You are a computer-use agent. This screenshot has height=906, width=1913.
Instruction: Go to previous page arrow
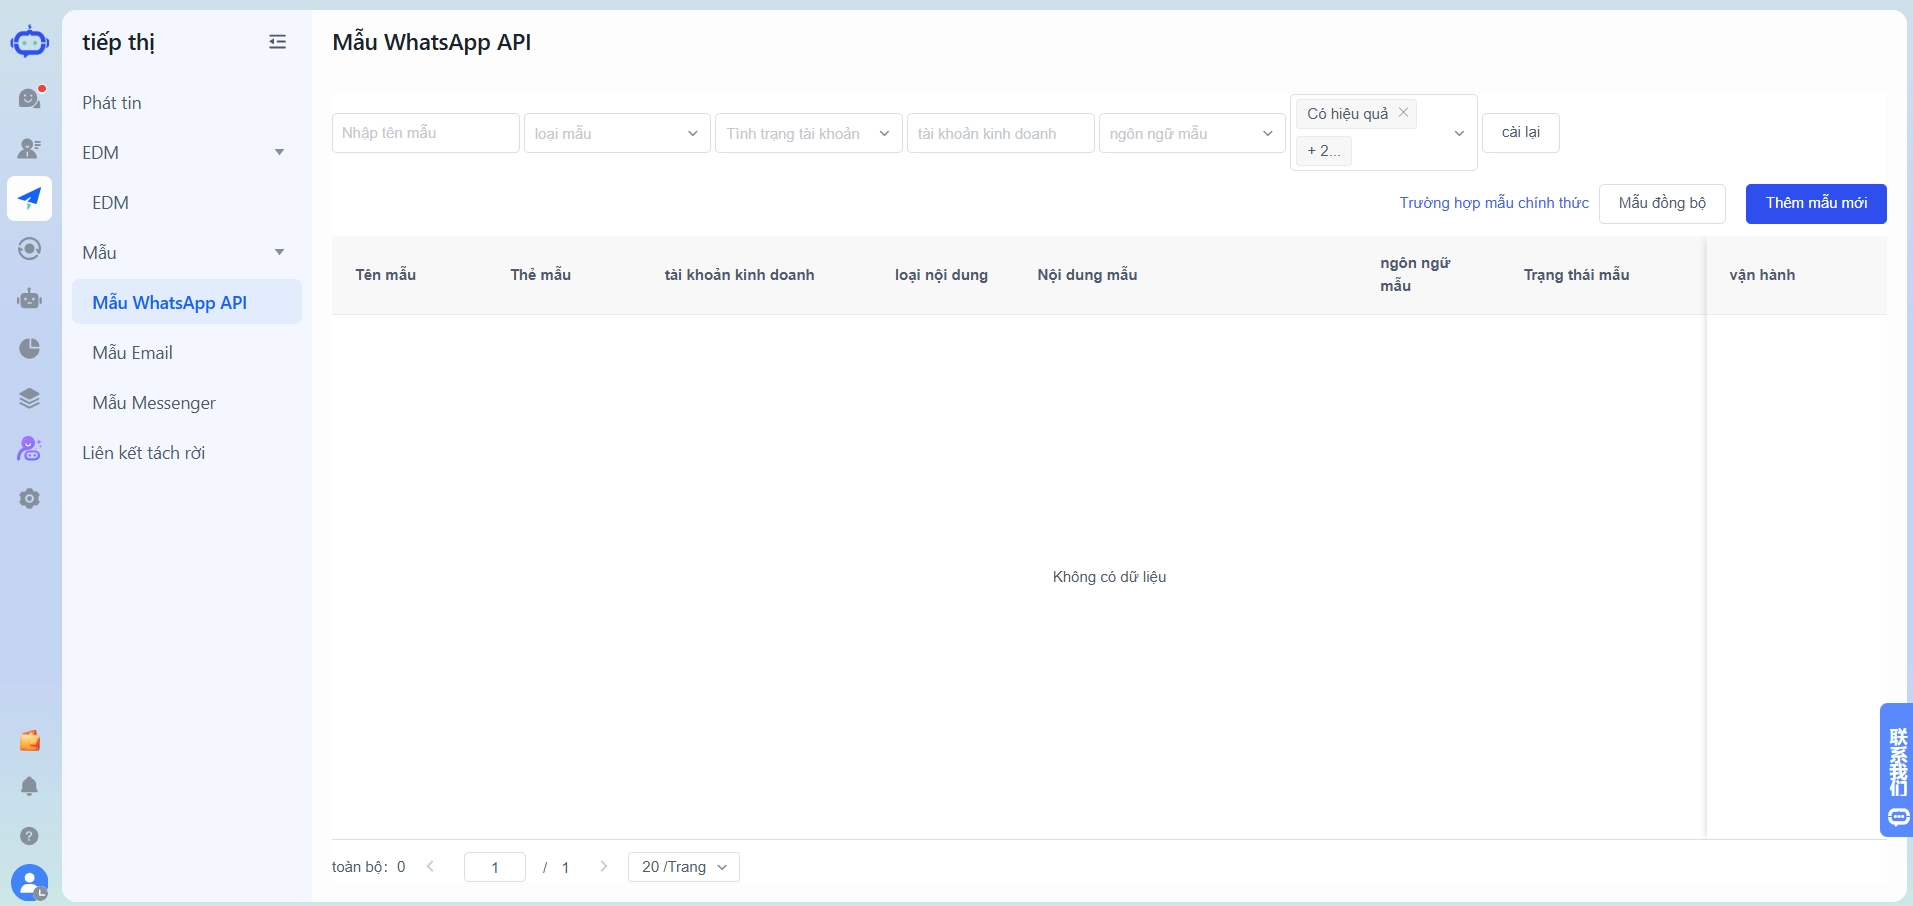(x=430, y=866)
